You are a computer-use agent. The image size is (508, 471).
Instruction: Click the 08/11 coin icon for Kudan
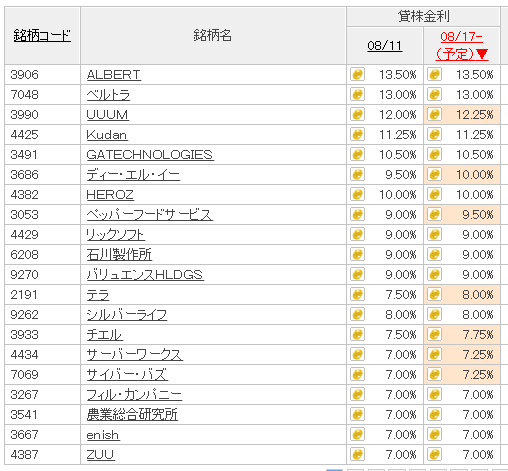(x=357, y=134)
